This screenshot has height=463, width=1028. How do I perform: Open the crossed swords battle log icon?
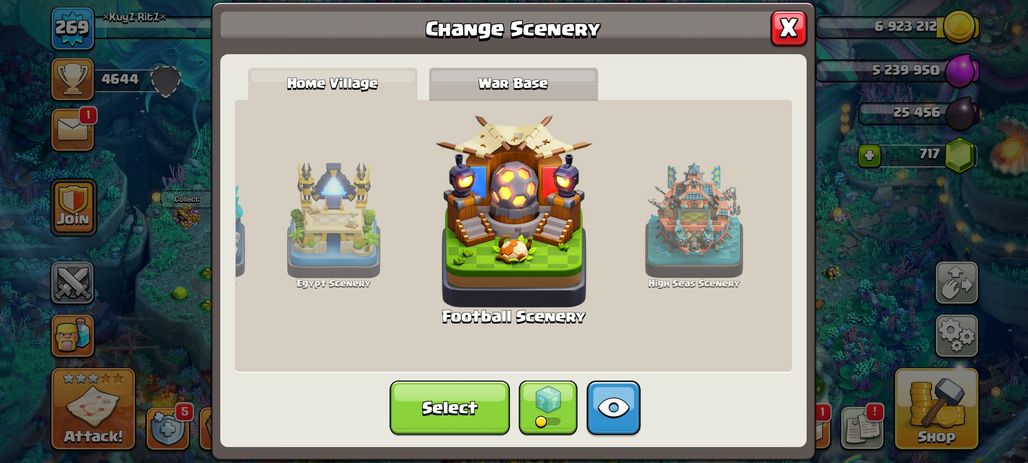73,283
